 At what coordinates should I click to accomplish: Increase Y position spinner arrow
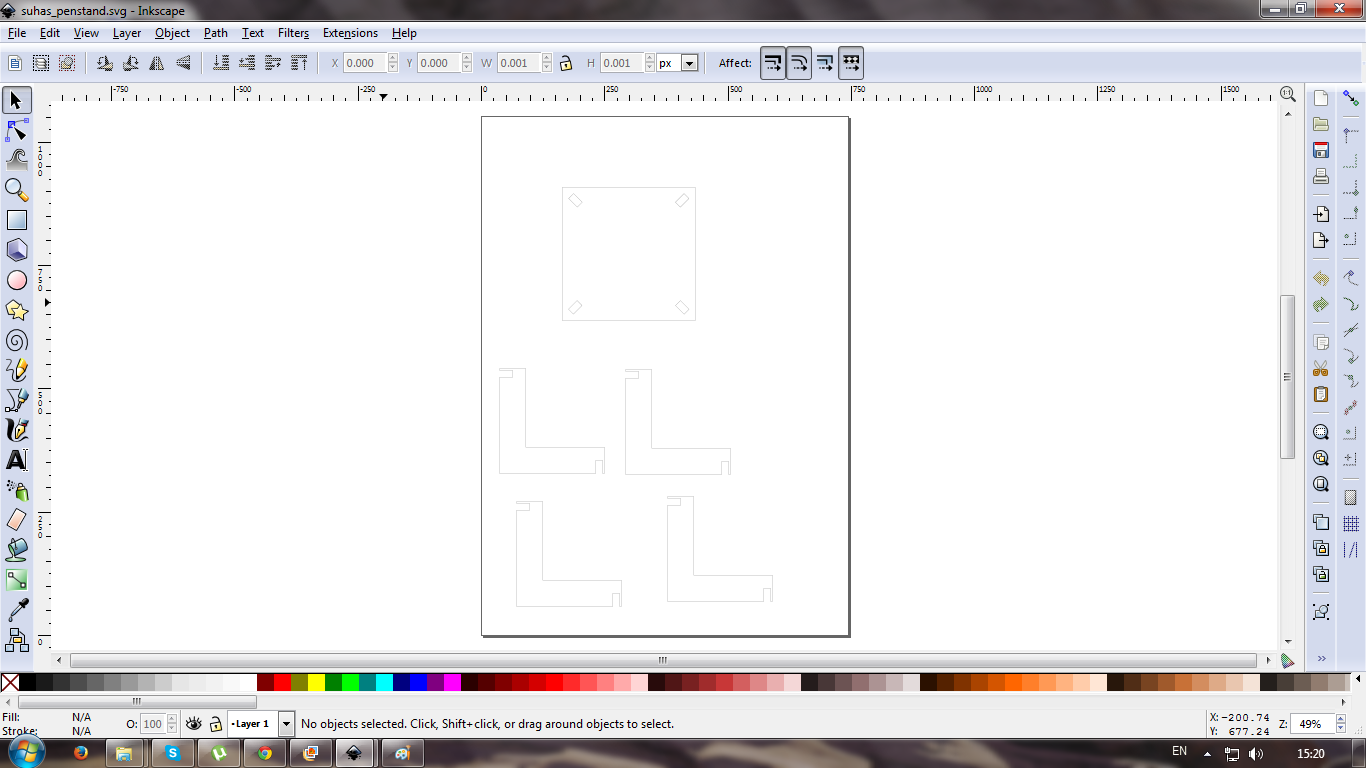pos(466,58)
